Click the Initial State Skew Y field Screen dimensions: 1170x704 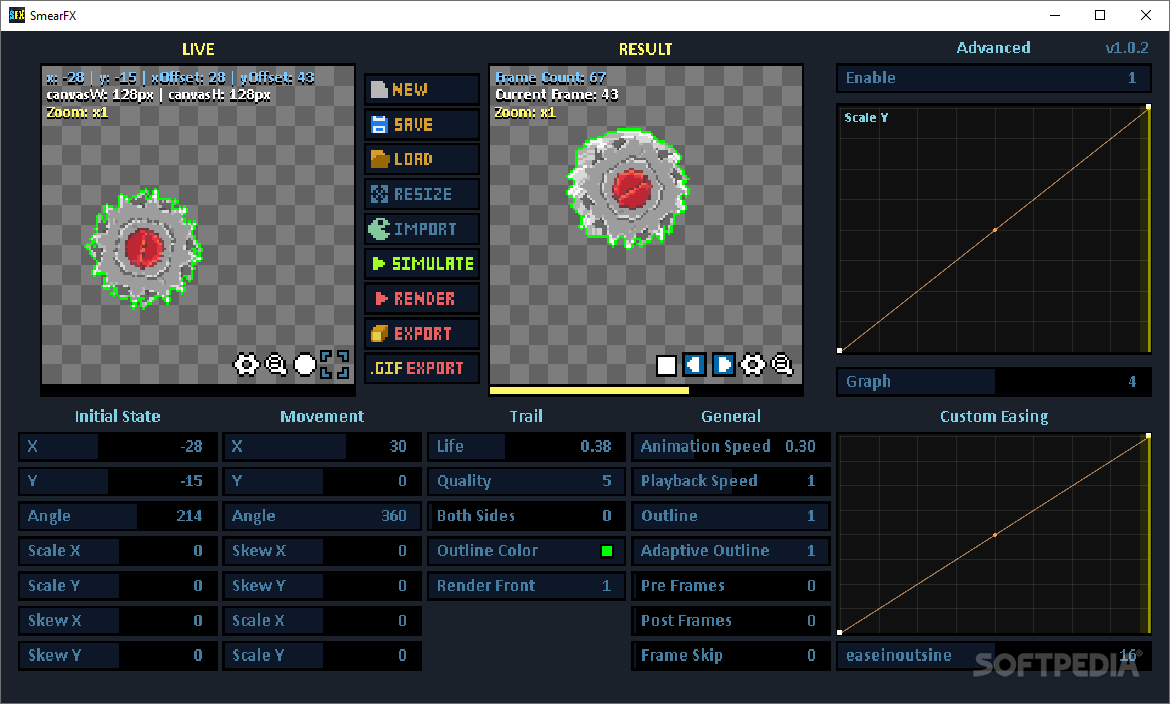click(x=118, y=655)
